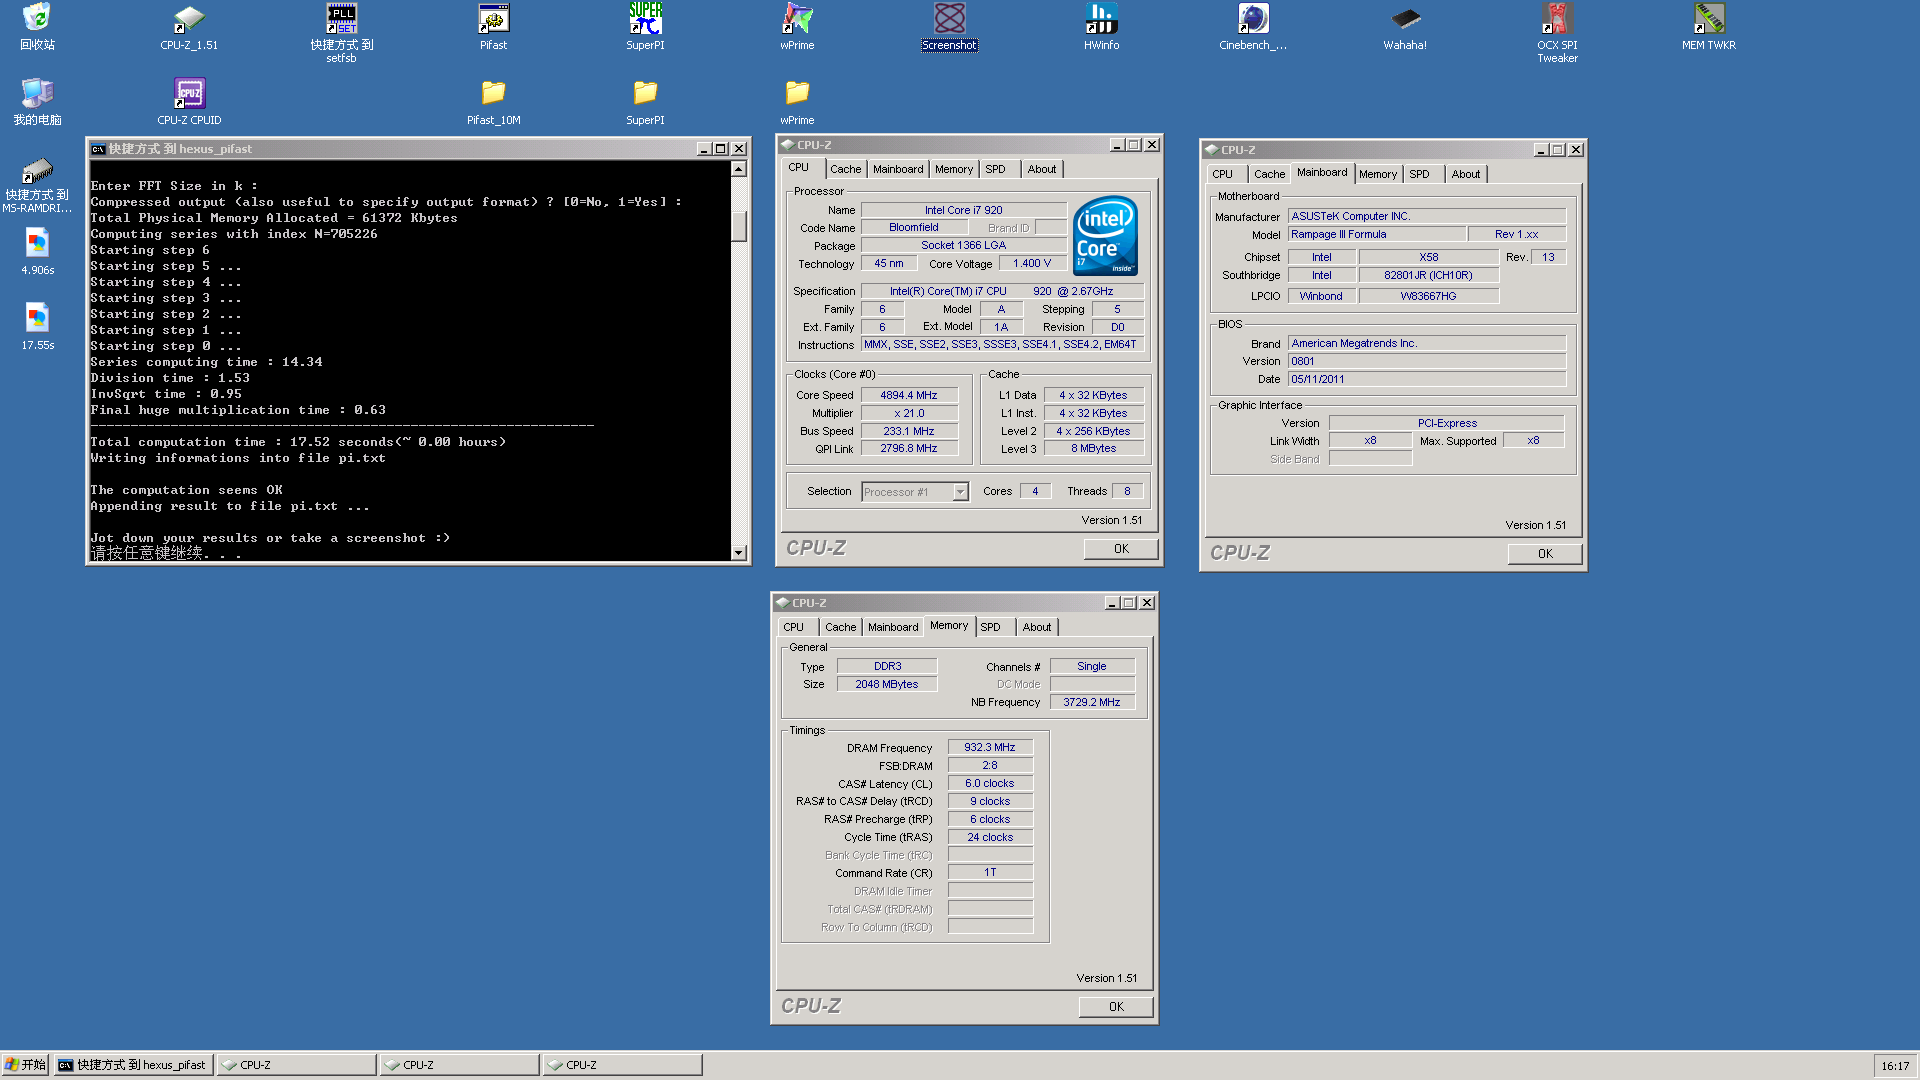The image size is (1920, 1080).
Task: Switch to CPU tab in Mainboard window
Action: tap(1222, 174)
